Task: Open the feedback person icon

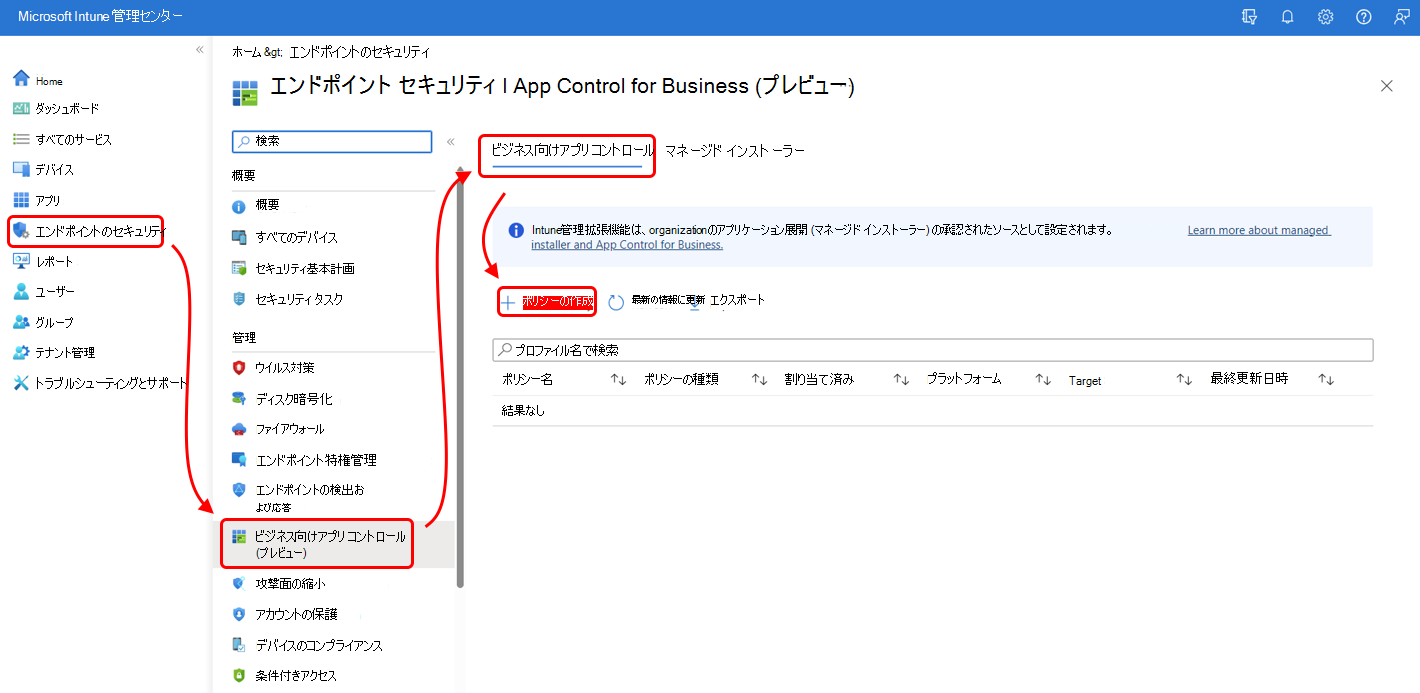Action: (1402, 17)
